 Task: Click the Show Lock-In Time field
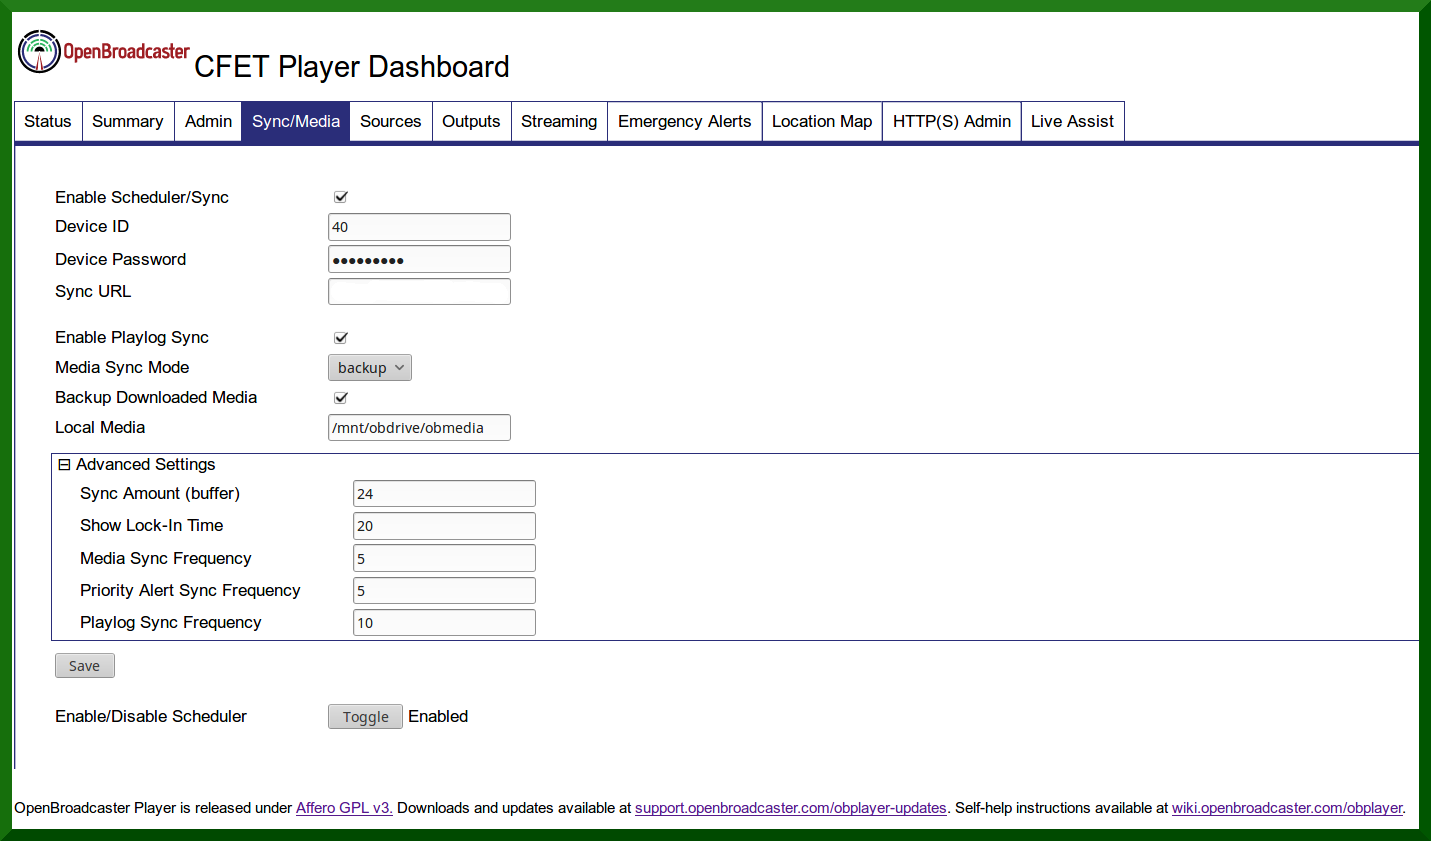pos(444,526)
